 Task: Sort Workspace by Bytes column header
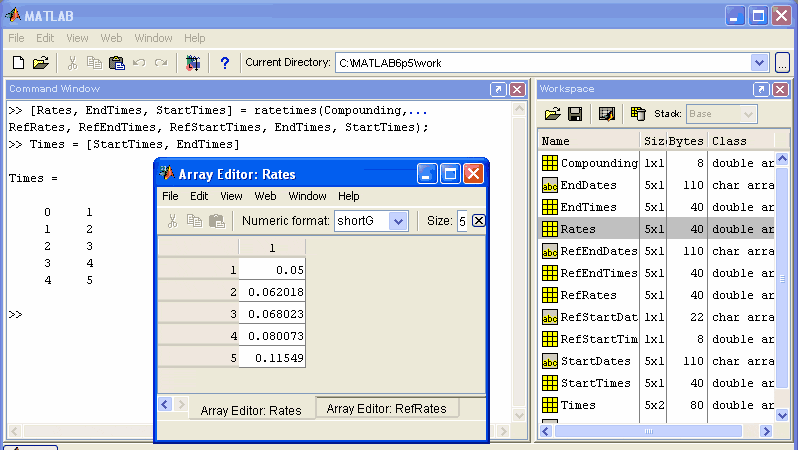click(686, 141)
